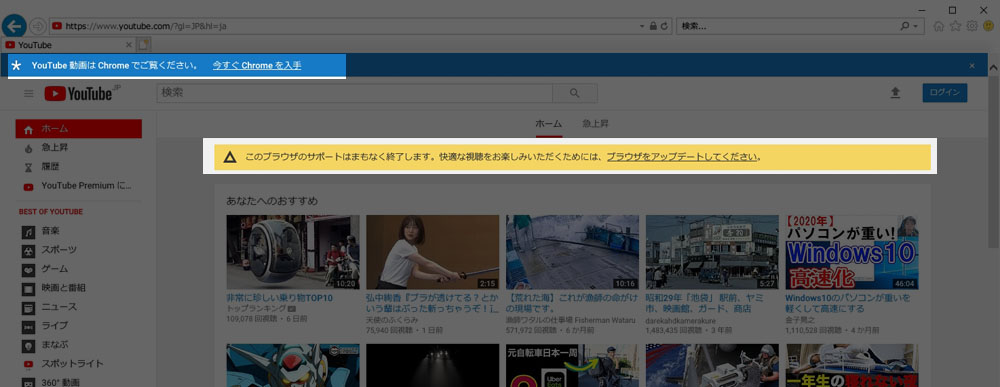Open the Windows10 高速化 video thumbnail
This screenshot has height=387, width=1000.
[x=852, y=252]
